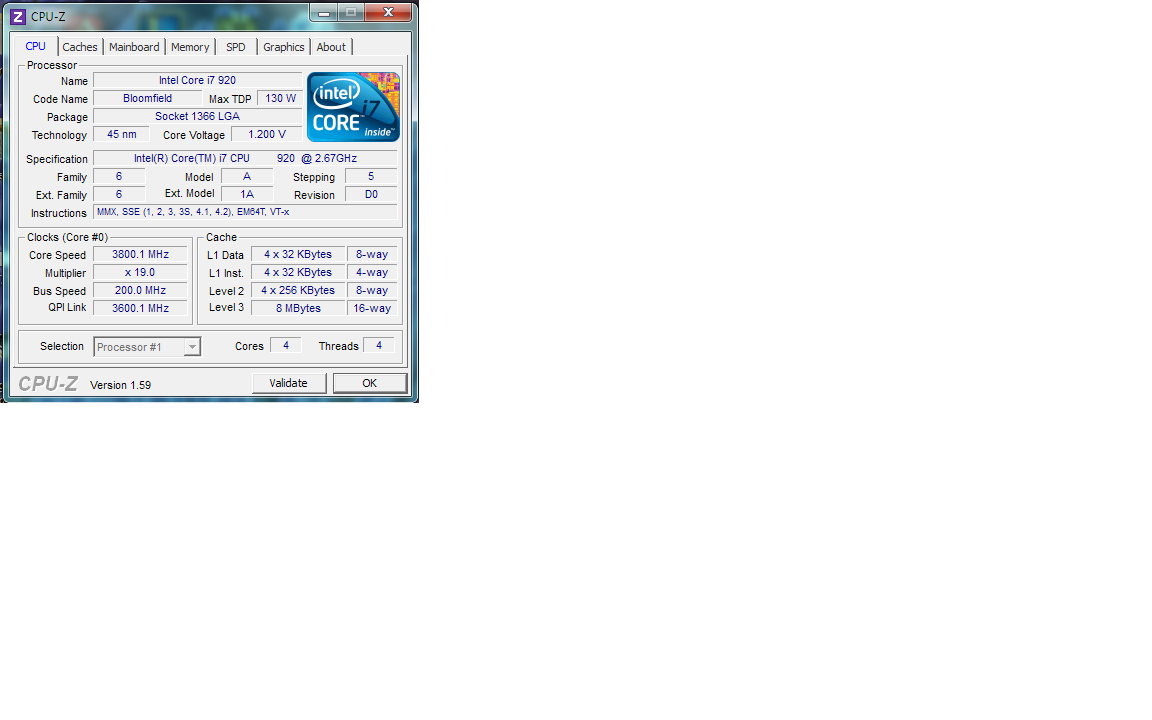The height and width of the screenshot is (720, 1152).
Task: Click the Core Speed value 3800.1 MHz
Action: tap(140, 254)
